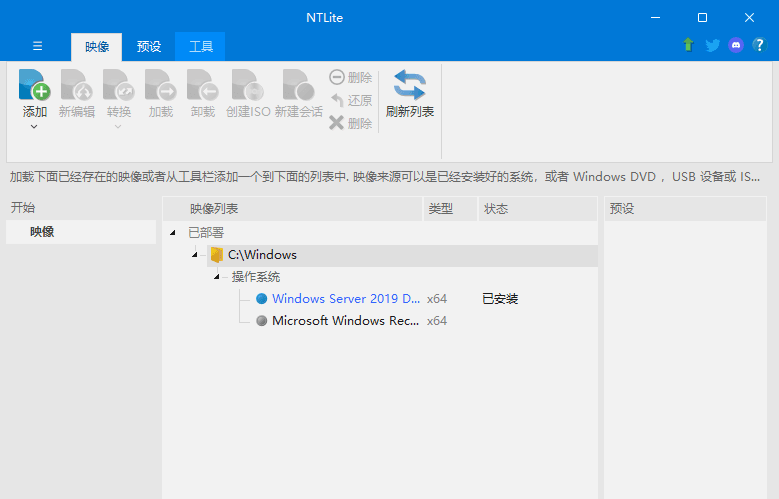Switch to the 预设 tab
The height and width of the screenshot is (499, 779).
click(x=148, y=46)
